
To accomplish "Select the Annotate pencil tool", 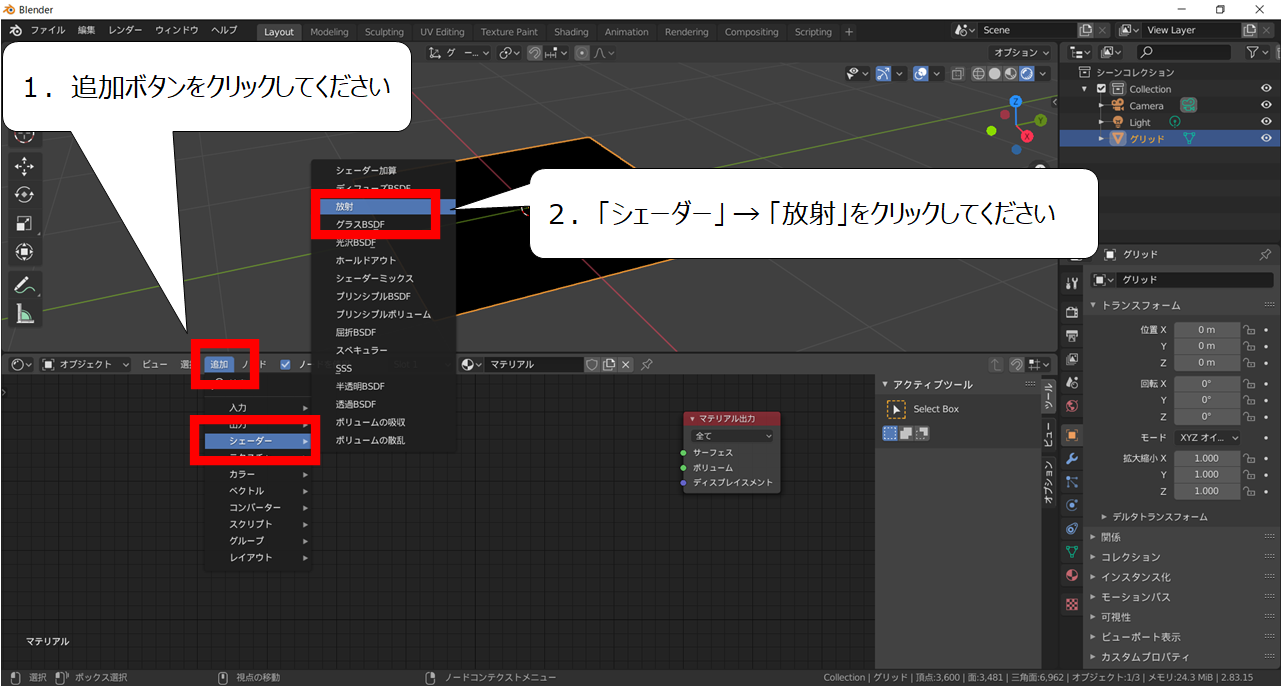I will [x=24, y=286].
